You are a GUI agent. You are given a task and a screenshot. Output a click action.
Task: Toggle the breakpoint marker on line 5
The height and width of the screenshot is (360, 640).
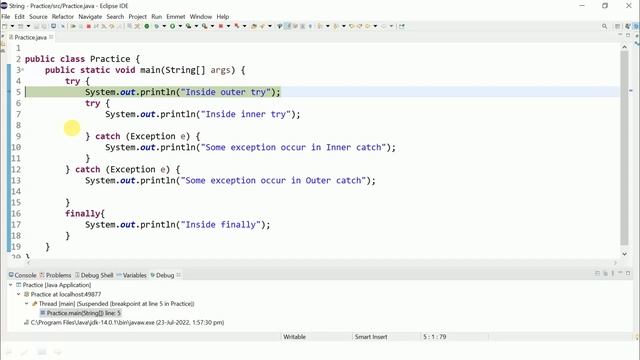[9, 92]
